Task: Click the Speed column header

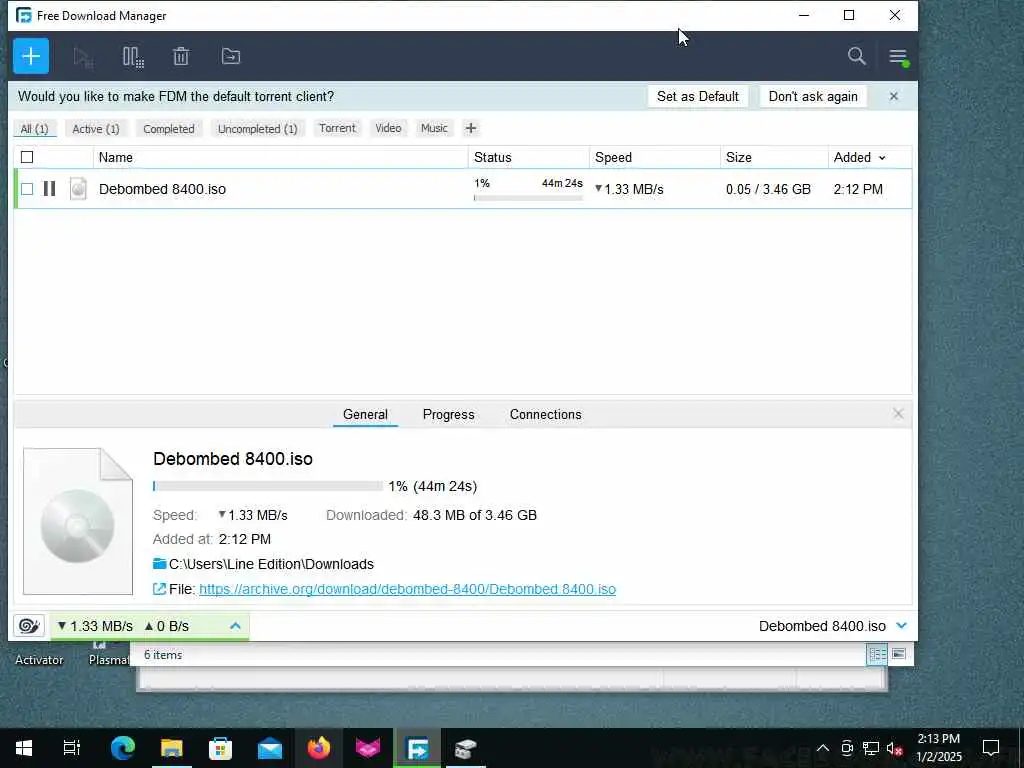Action: (x=654, y=157)
